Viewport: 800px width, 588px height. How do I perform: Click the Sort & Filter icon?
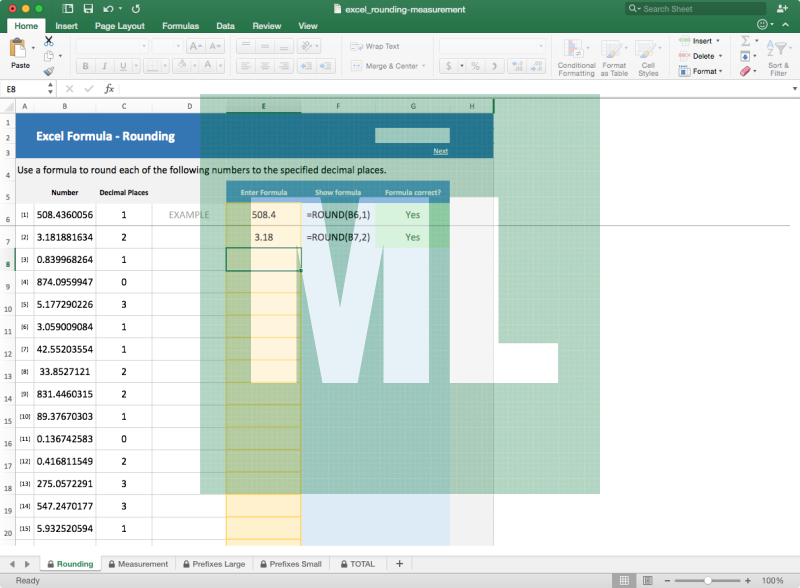click(x=778, y=56)
